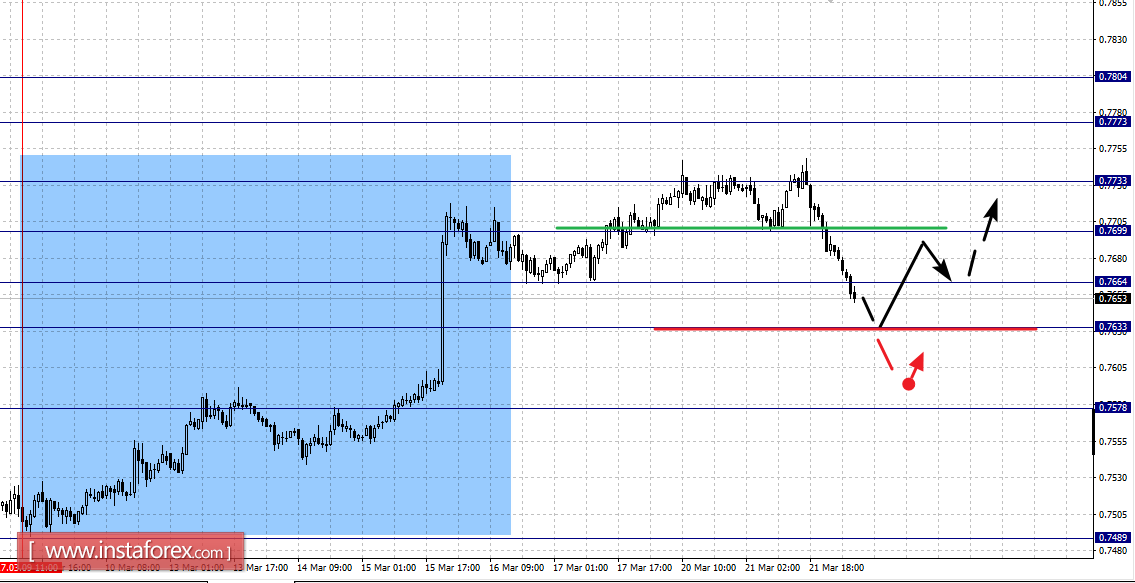The width and height of the screenshot is (1135, 583).
Task: Select the 0.7699 price level label
Action: pos(1113,231)
